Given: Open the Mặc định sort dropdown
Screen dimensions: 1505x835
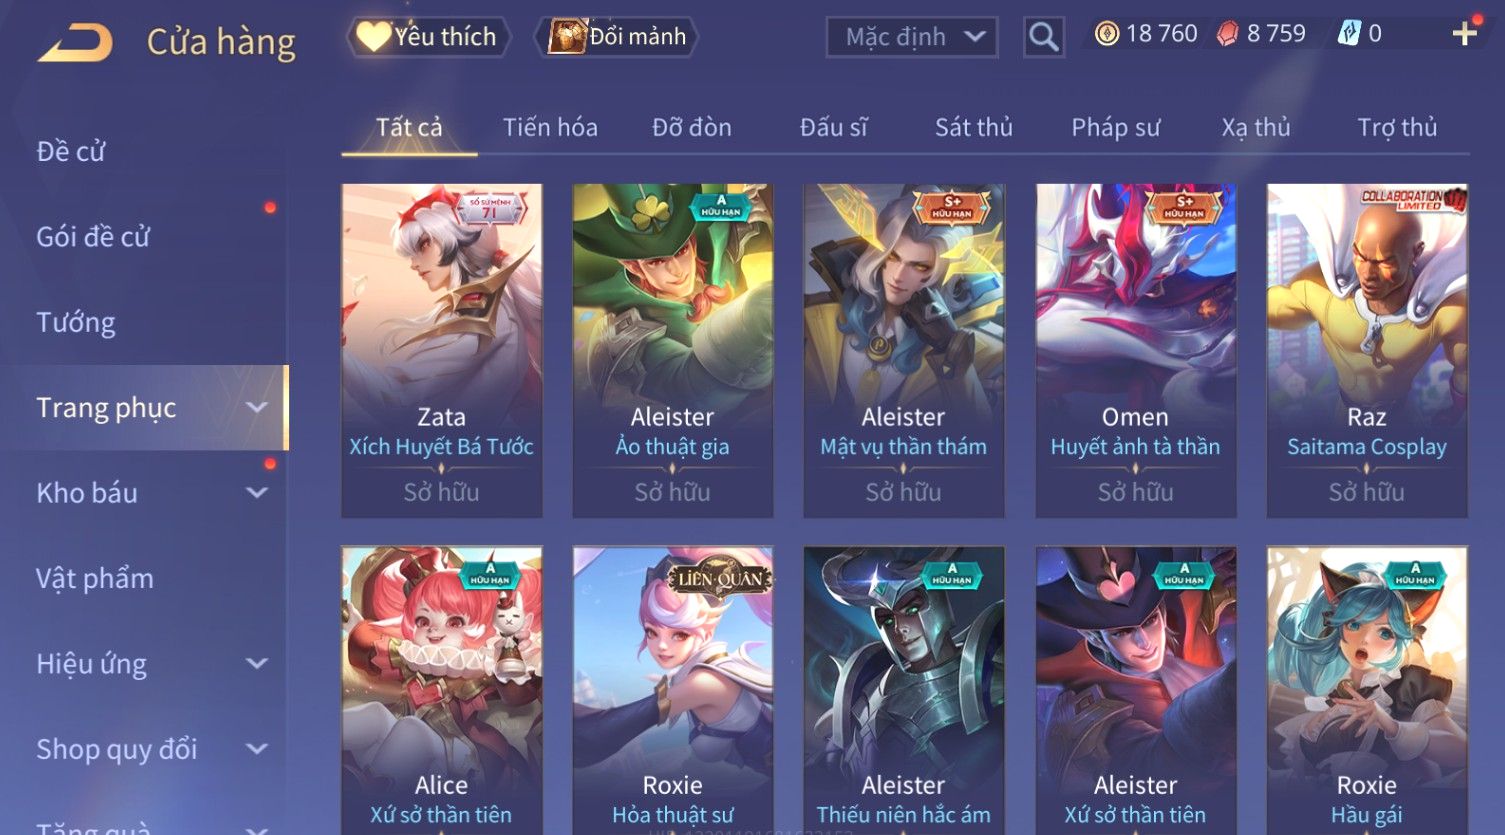Looking at the screenshot, I should click(x=912, y=37).
